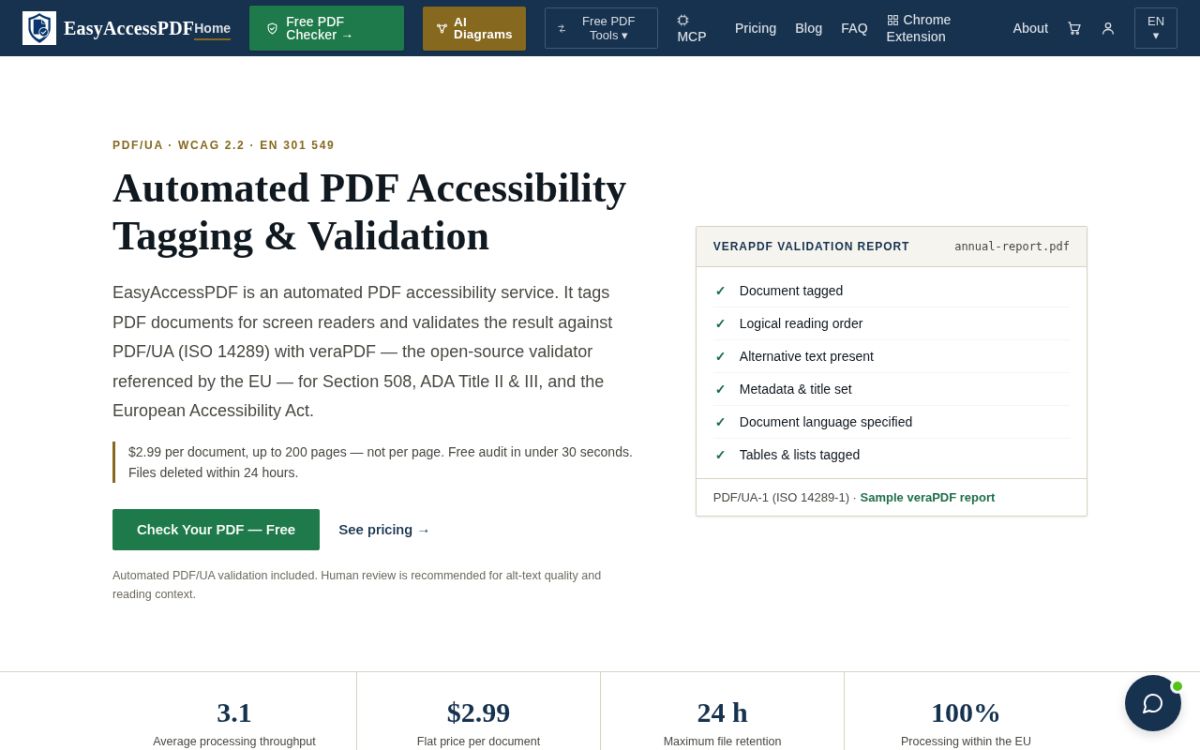Click the EasyAccessPDF brand name
Screen dimensions: 1200x750
[128, 28]
